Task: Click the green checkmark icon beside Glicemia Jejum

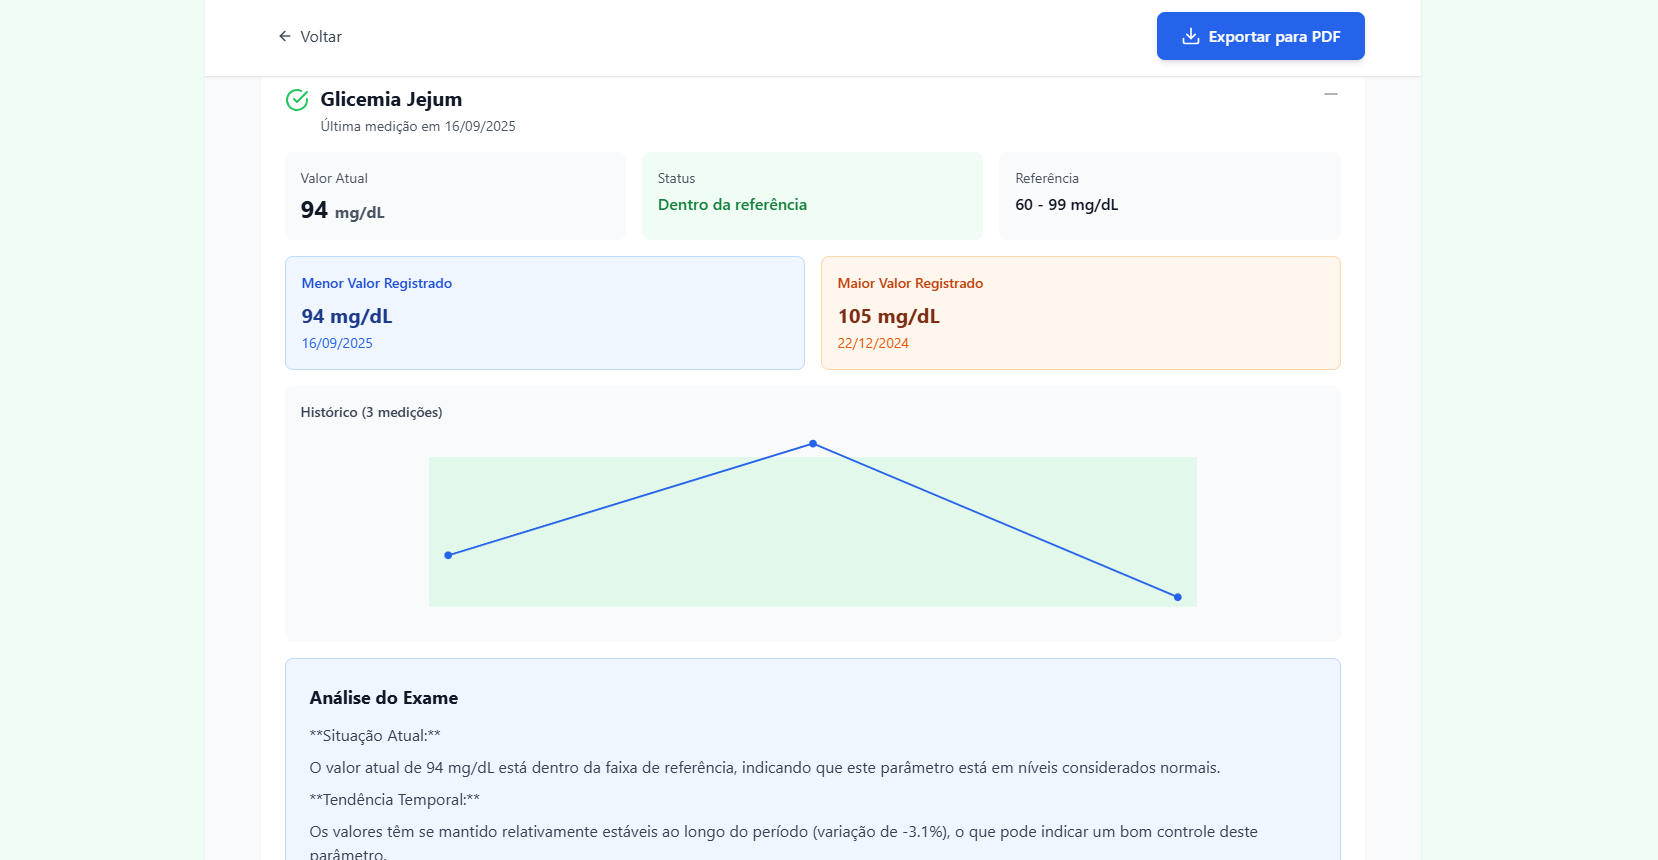Action: (297, 100)
